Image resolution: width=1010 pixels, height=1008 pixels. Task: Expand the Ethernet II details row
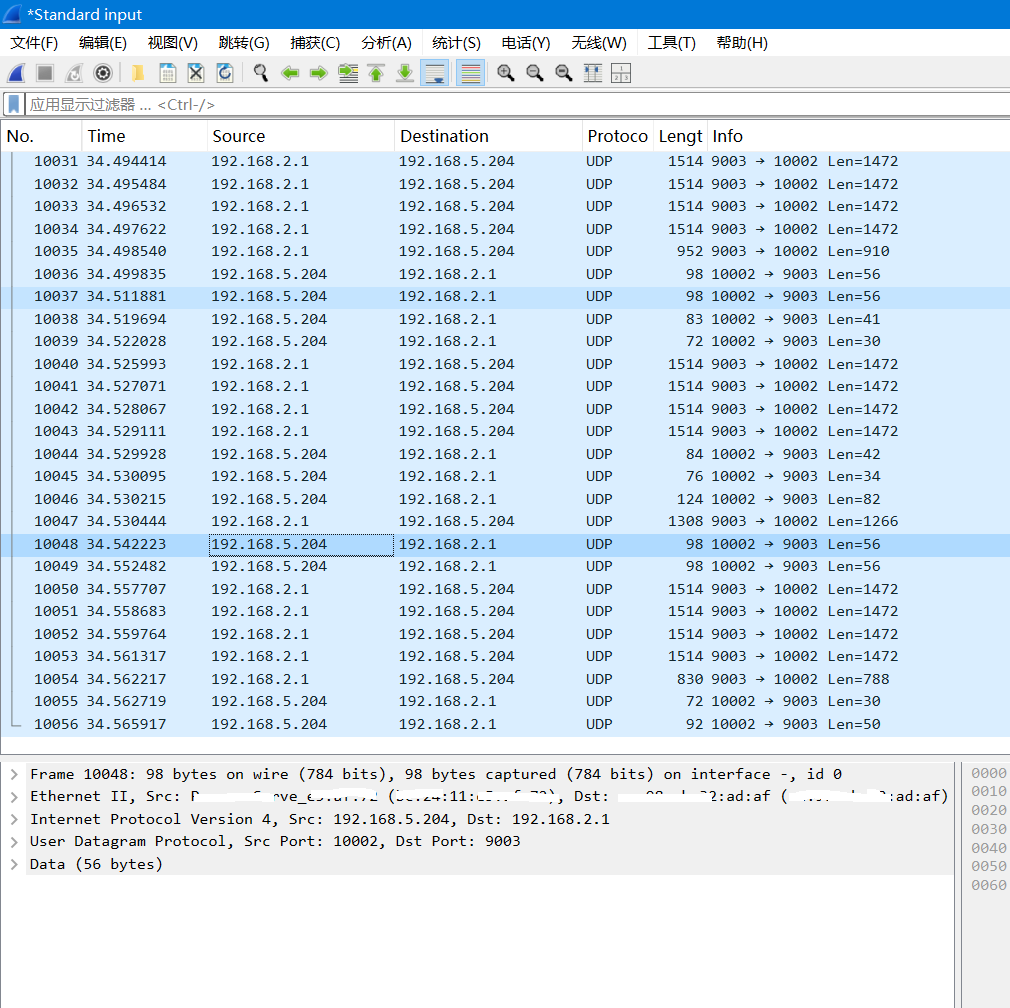point(14,797)
